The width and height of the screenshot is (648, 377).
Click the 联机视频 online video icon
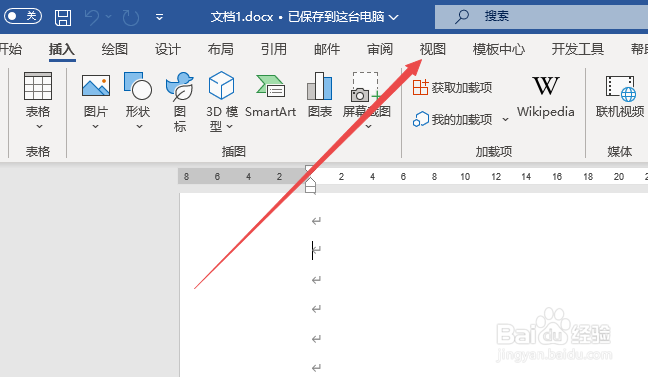(620, 87)
